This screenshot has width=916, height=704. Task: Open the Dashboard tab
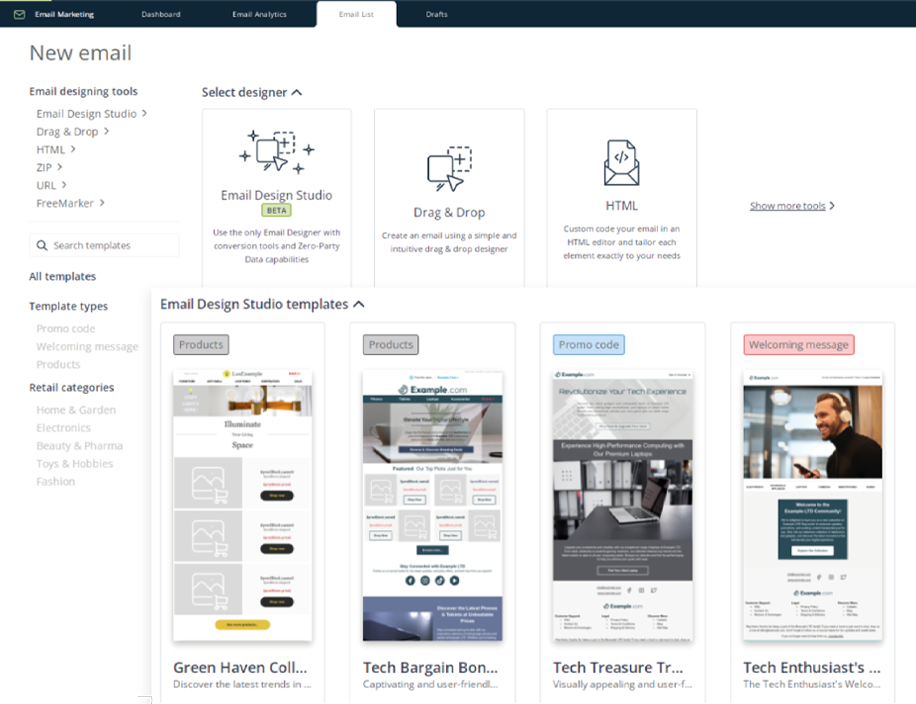pos(161,14)
